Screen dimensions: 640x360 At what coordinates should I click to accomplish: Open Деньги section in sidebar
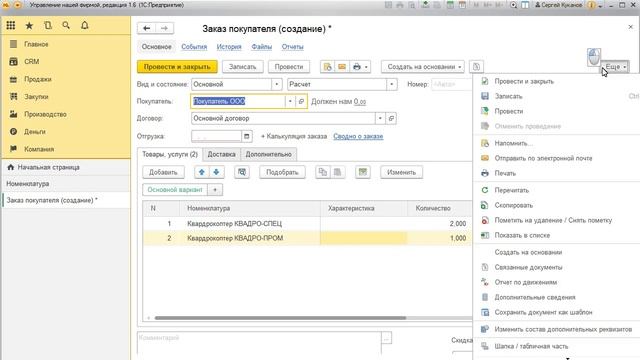[35, 132]
